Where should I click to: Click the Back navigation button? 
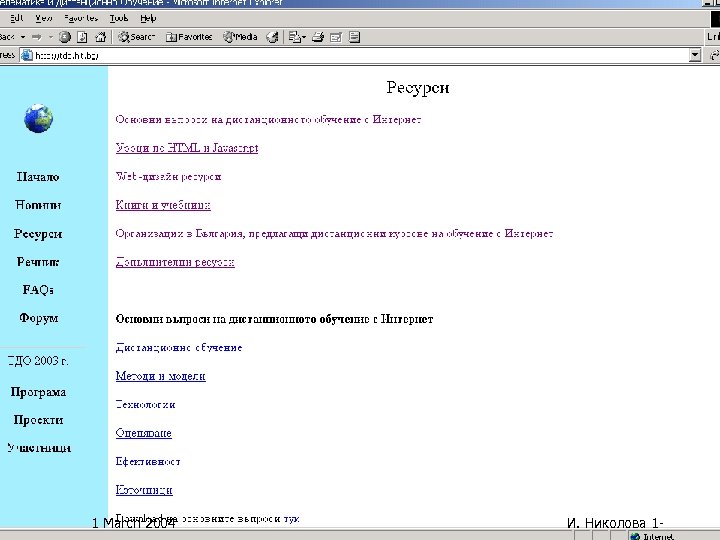pos(7,37)
